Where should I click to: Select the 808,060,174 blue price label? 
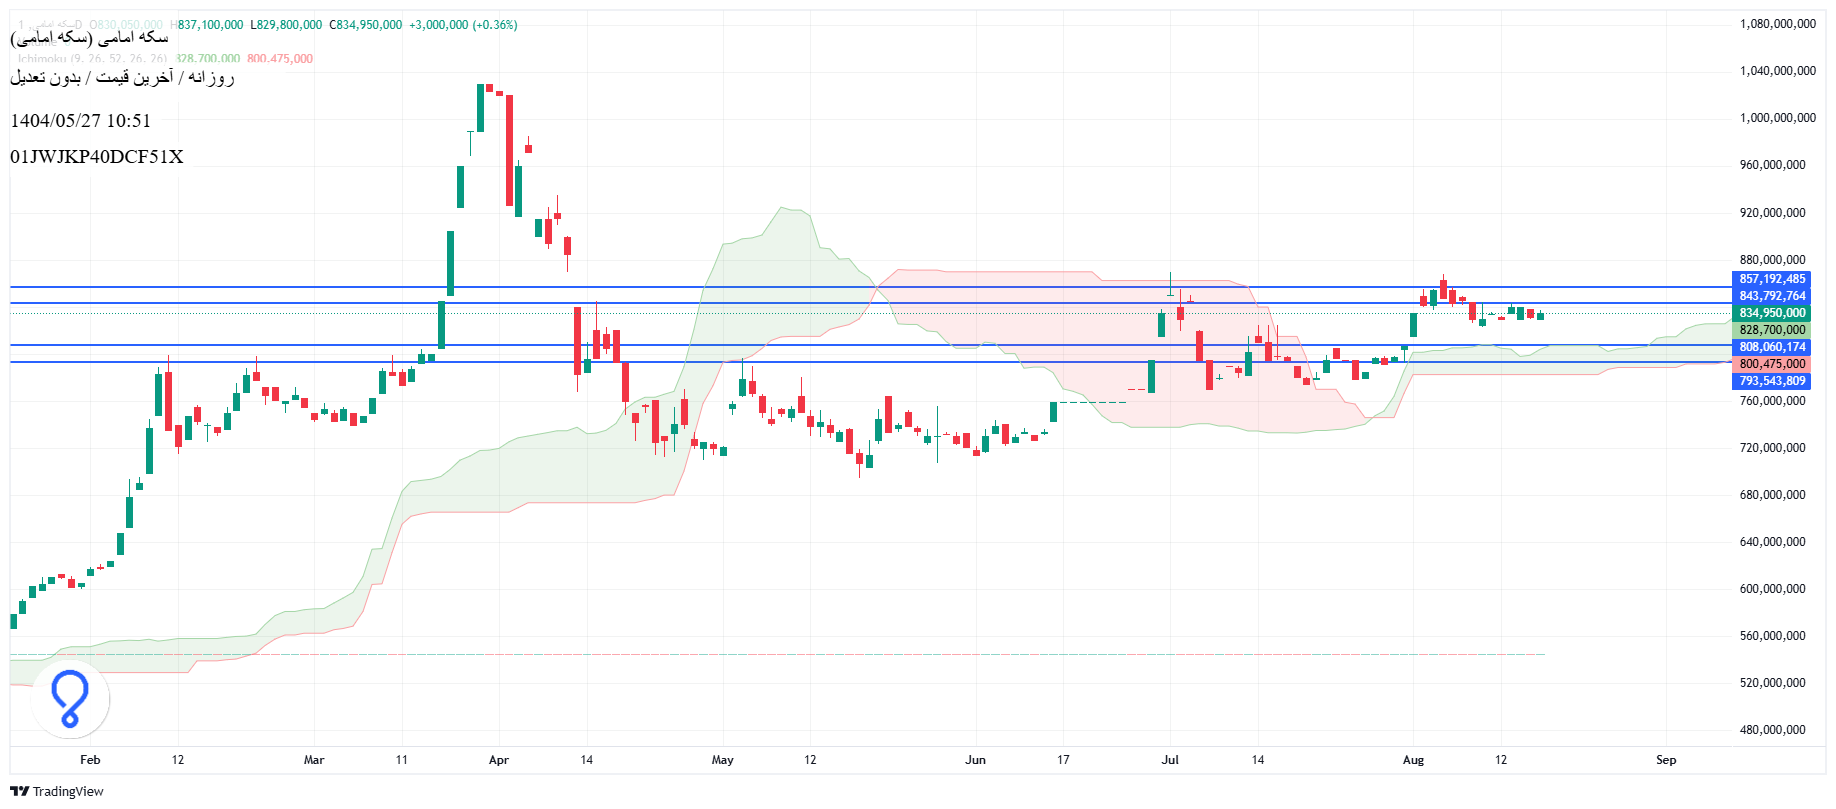point(1771,347)
